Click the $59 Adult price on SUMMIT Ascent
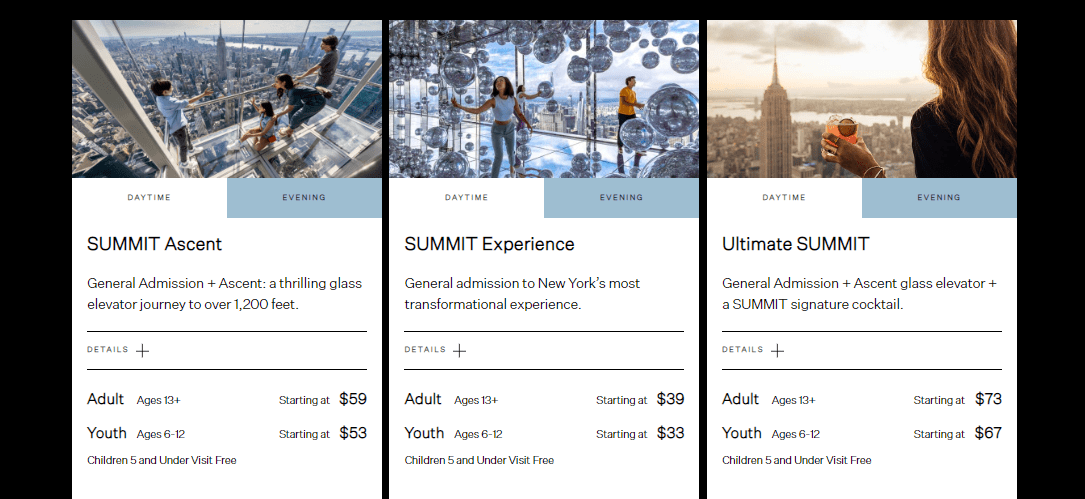The height and width of the screenshot is (499, 1085). pos(353,399)
